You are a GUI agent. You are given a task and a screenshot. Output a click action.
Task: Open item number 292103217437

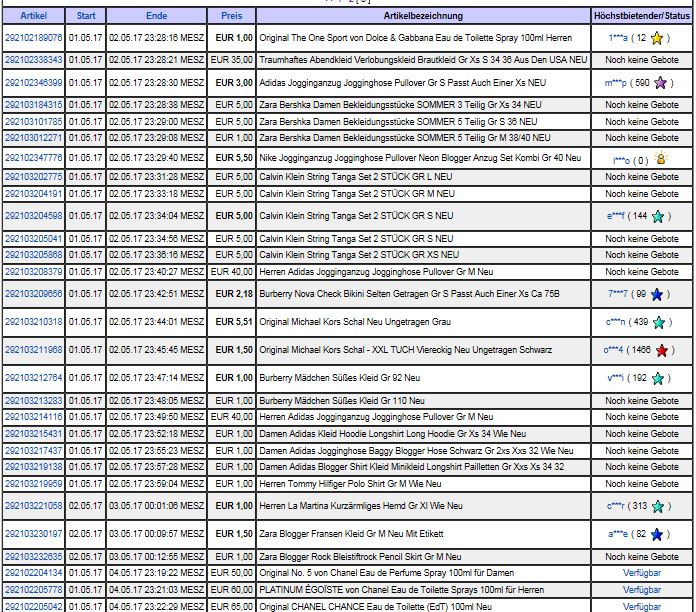tap(34, 451)
